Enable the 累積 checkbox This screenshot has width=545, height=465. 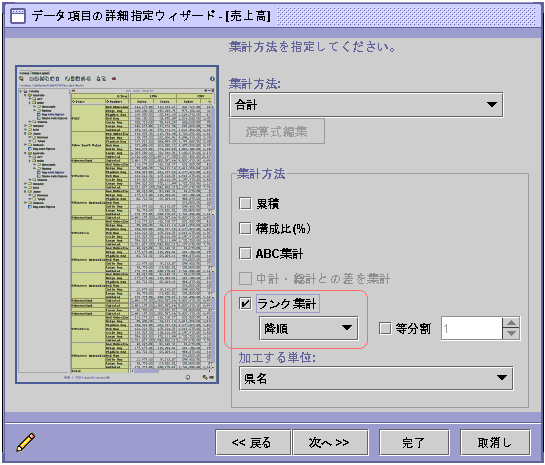pyautogui.click(x=245, y=203)
